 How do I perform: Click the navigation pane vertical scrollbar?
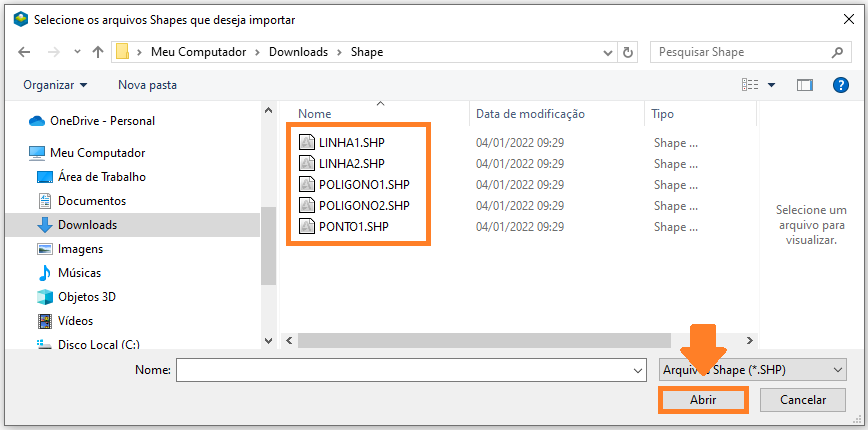coord(268,245)
